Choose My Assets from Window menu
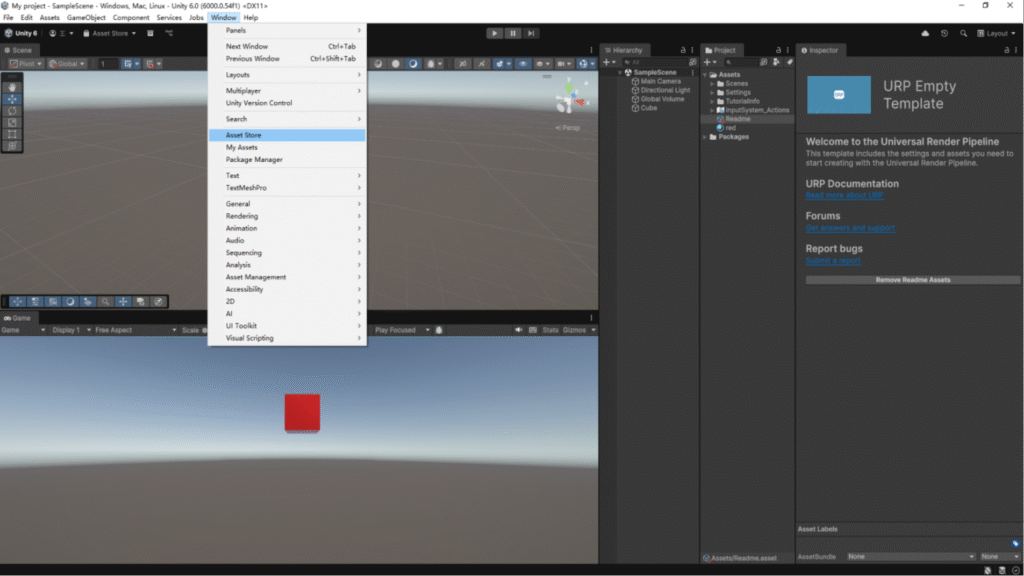 pyautogui.click(x=287, y=148)
